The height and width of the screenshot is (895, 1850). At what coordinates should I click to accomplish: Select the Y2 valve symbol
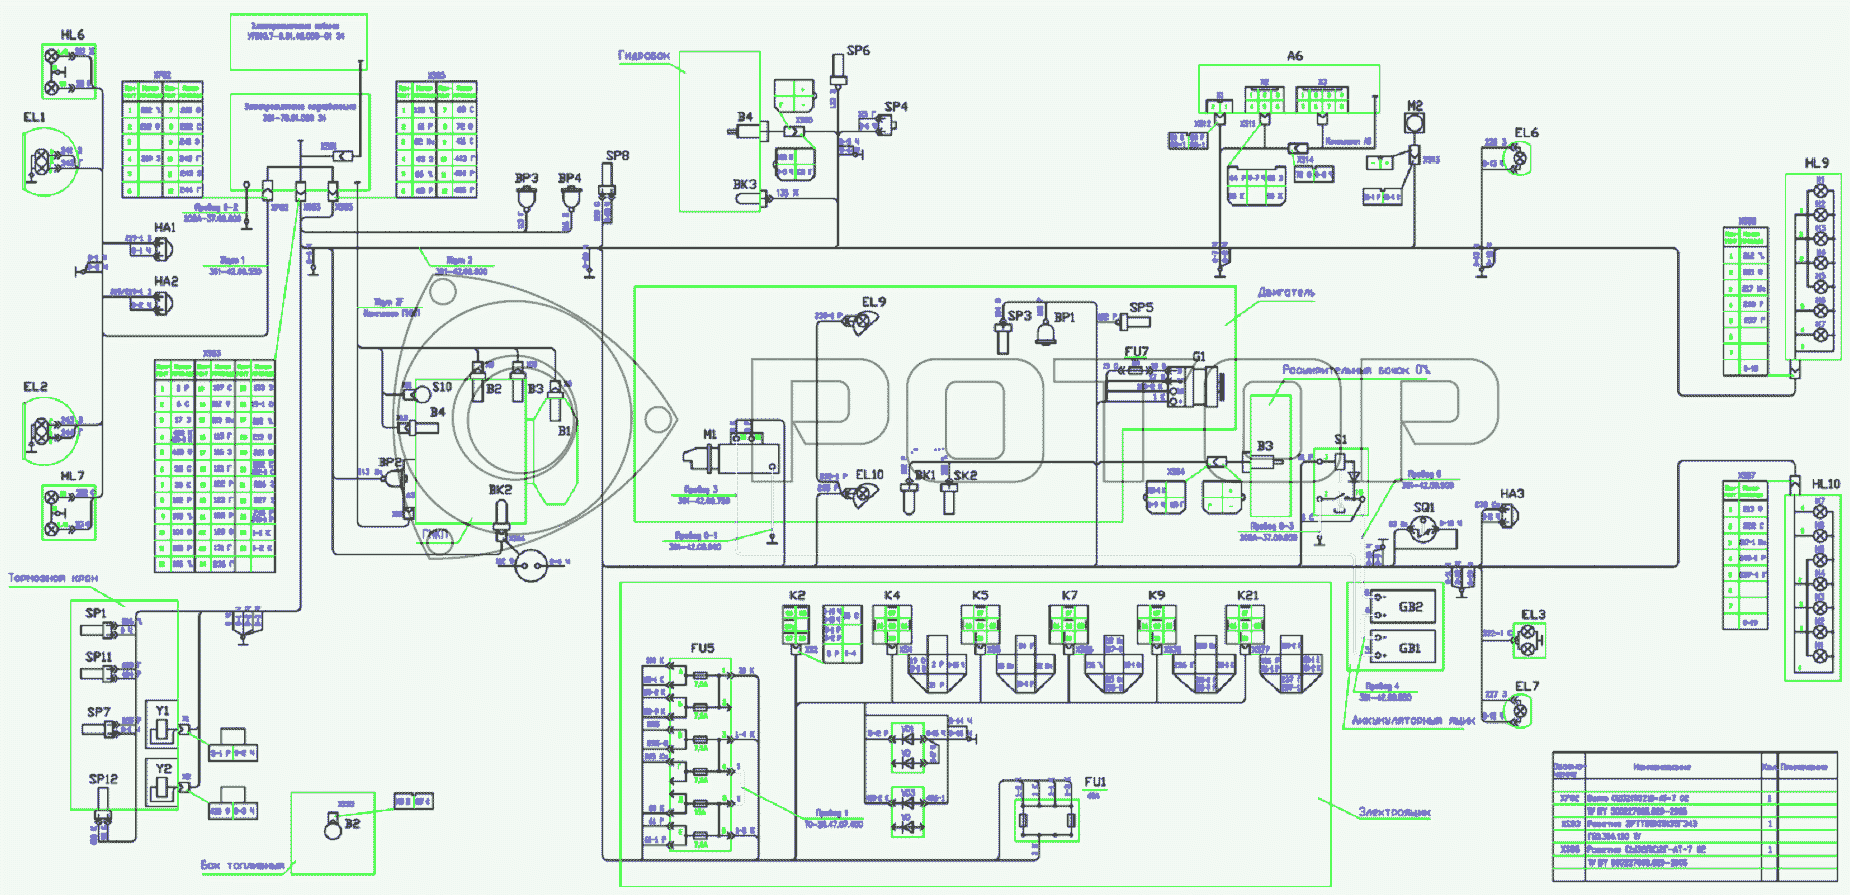[163, 784]
